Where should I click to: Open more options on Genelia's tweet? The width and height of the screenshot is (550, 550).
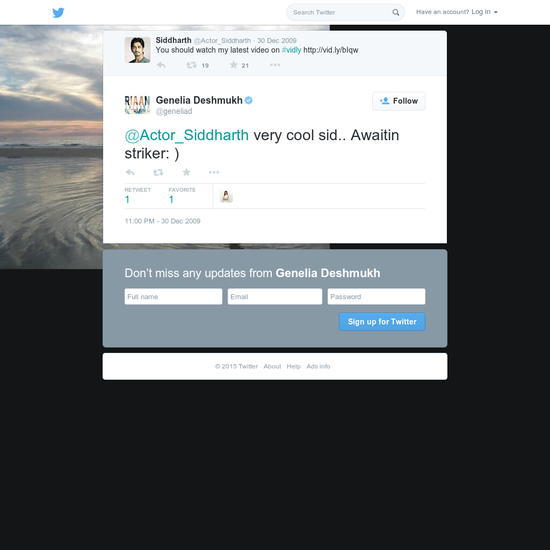point(214,172)
